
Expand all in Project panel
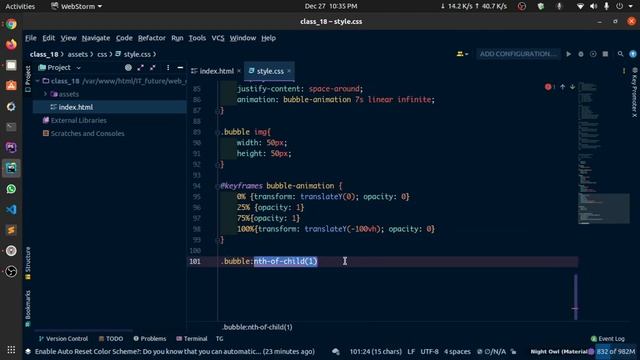(x=140, y=67)
